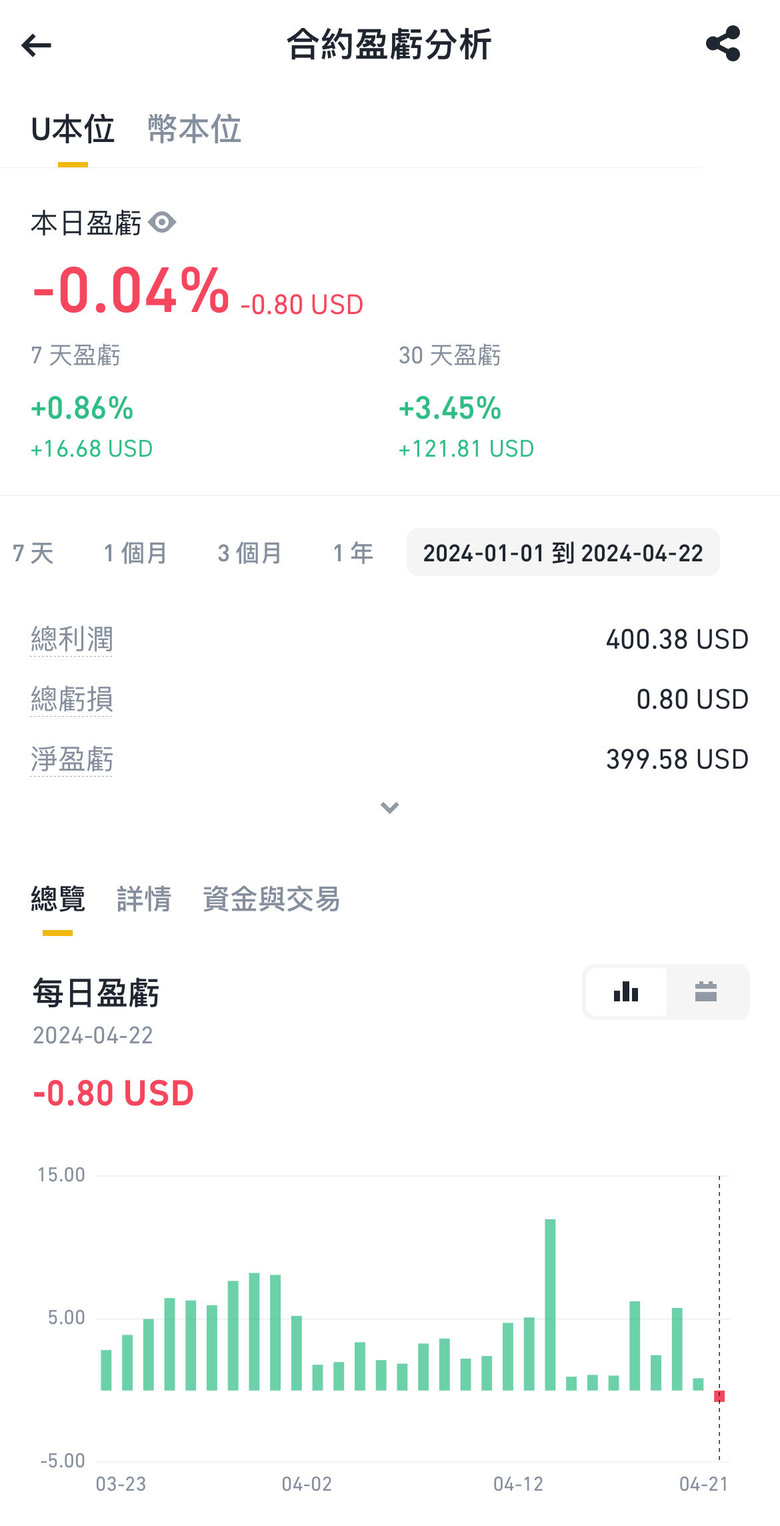Switch to bar chart view
The width and height of the screenshot is (780, 1526).
click(626, 992)
